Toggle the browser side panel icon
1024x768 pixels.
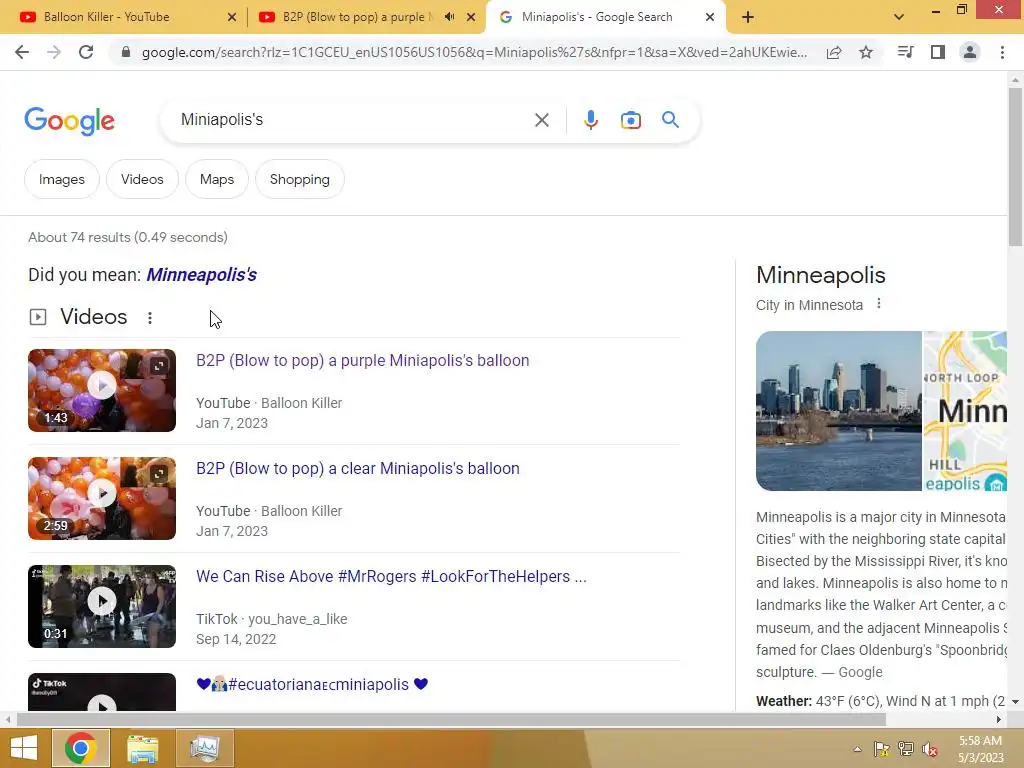[938, 52]
